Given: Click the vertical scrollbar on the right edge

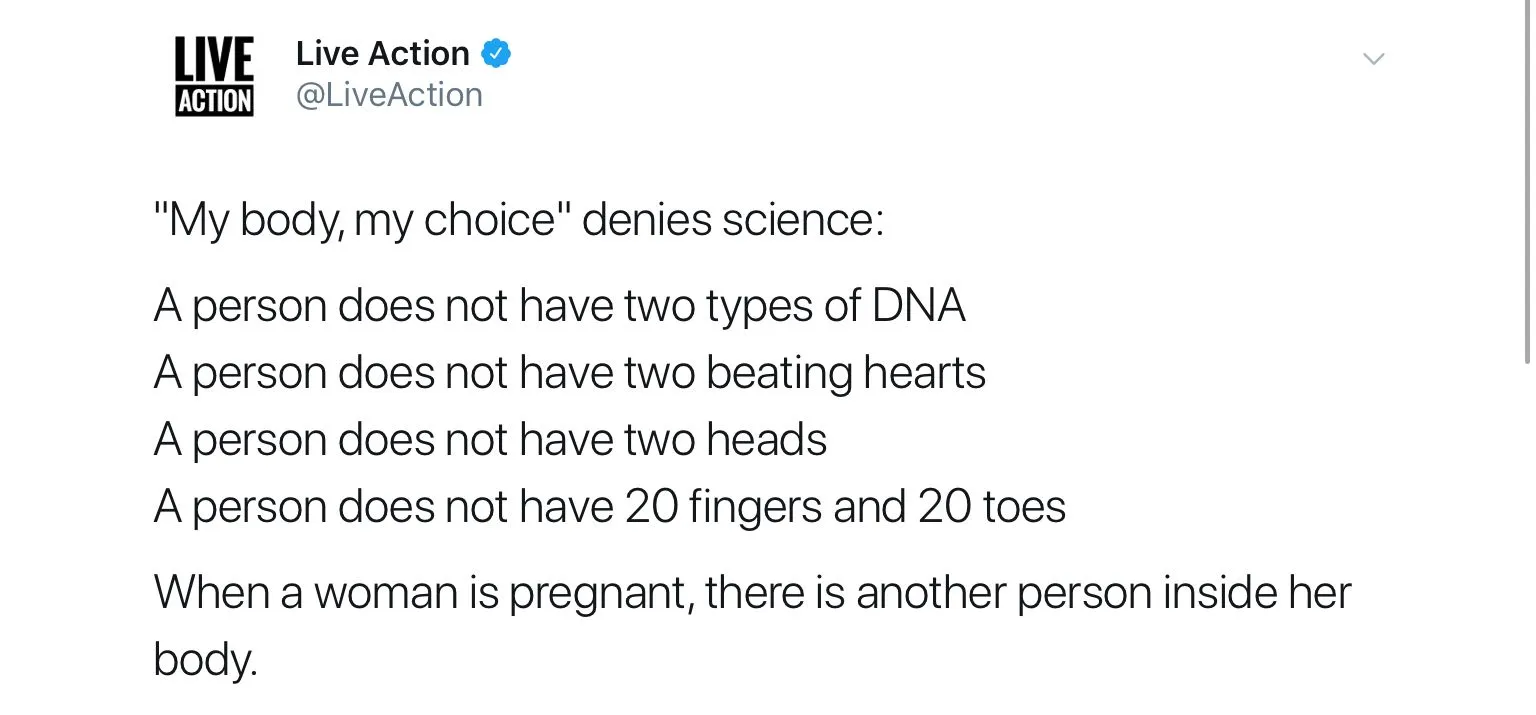Looking at the screenshot, I should [1529, 180].
